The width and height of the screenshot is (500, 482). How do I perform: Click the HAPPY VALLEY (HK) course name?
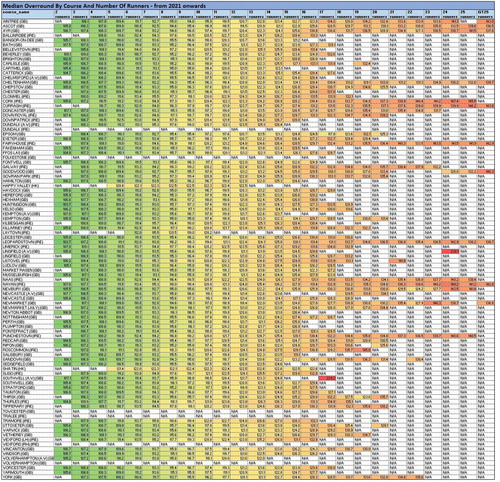coord(21,185)
